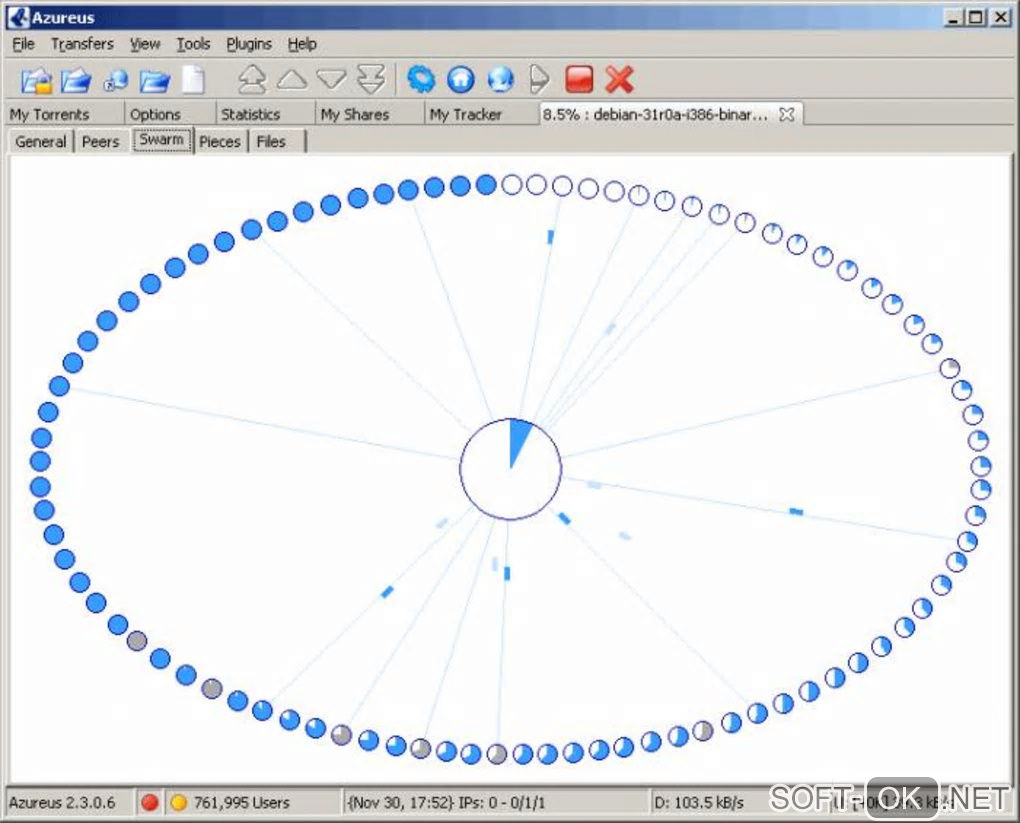Open the Pieces sub-tab

coord(220,141)
